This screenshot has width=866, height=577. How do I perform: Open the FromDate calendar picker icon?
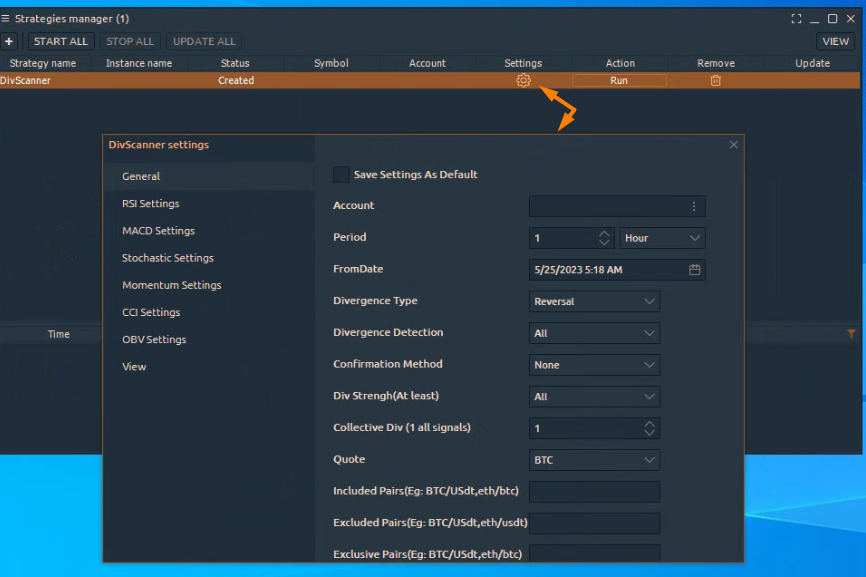tap(694, 269)
